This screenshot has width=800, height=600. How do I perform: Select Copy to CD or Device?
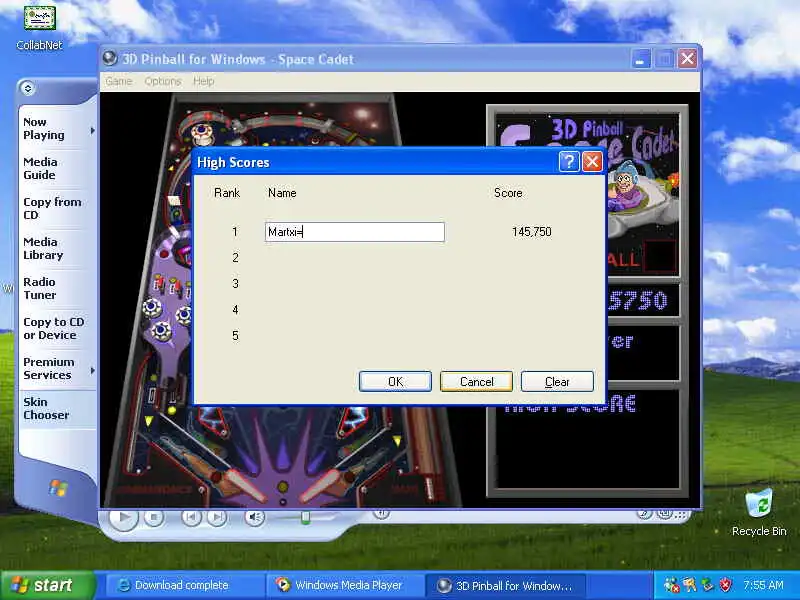pyautogui.click(x=54, y=329)
